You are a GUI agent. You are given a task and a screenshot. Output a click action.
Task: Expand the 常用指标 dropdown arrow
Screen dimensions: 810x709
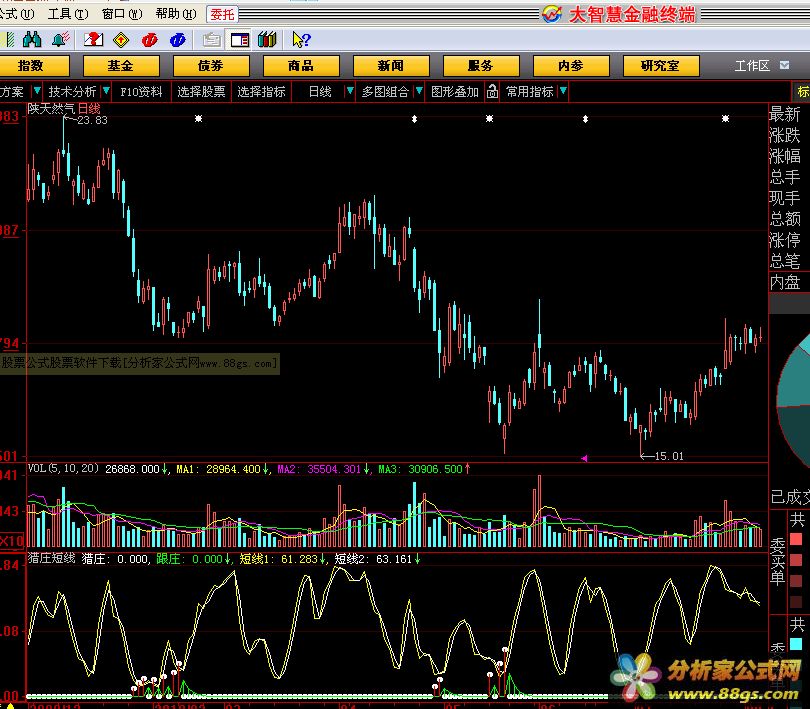coord(563,91)
